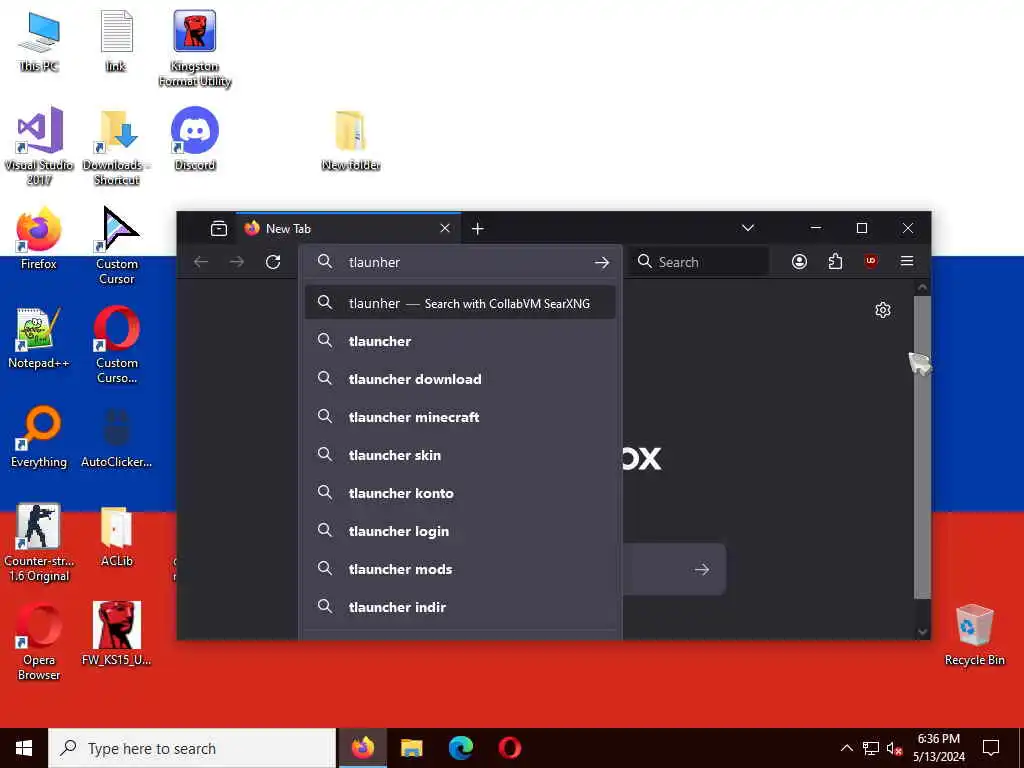Viewport: 1024px width, 768px height.
Task: Reload the page in Firefox
Action: [x=273, y=262]
